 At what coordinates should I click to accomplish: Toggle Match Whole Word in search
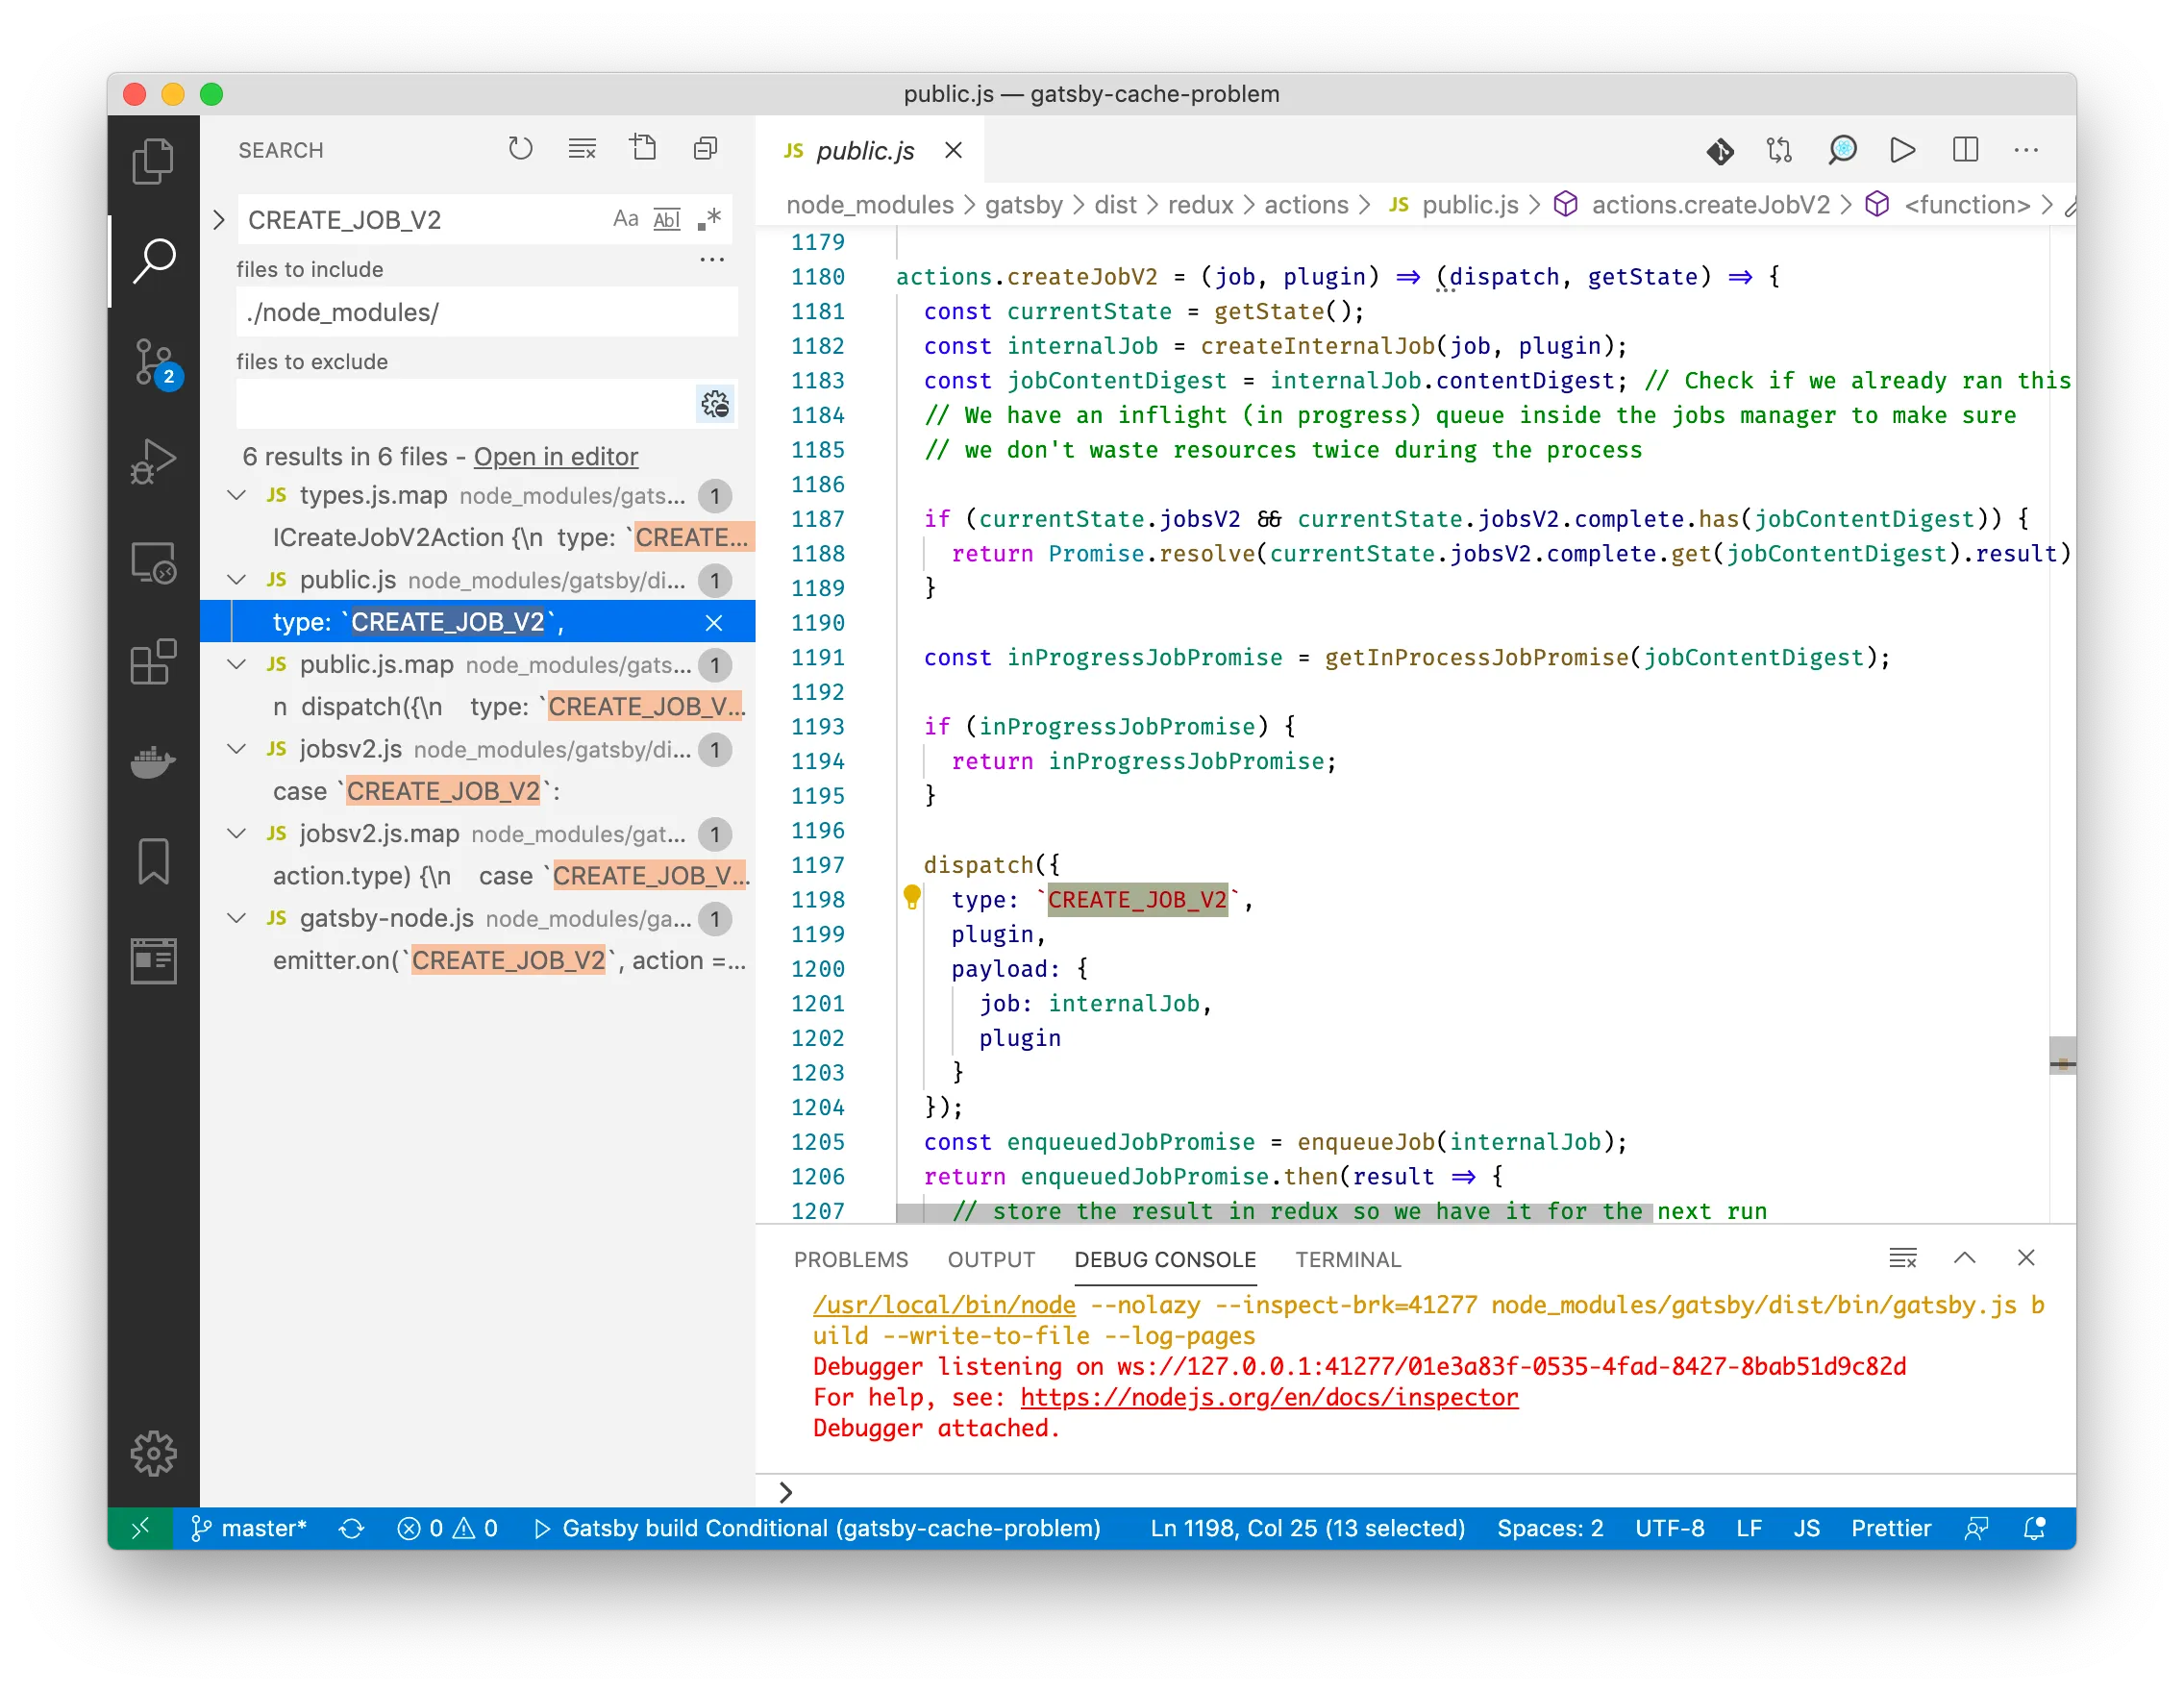[x=667, y=219]
